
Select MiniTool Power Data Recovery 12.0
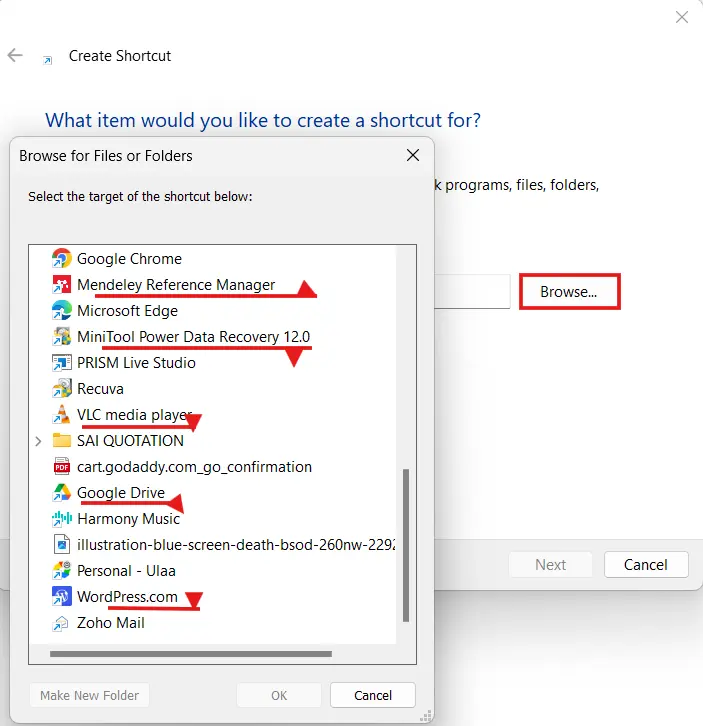click(x=194, y=337)
